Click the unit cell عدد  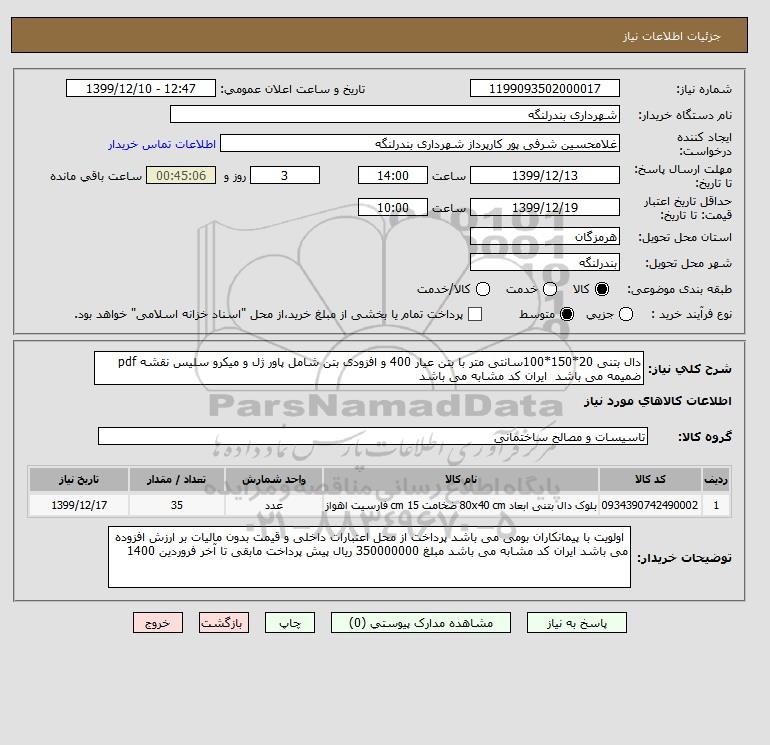[274, 505]
